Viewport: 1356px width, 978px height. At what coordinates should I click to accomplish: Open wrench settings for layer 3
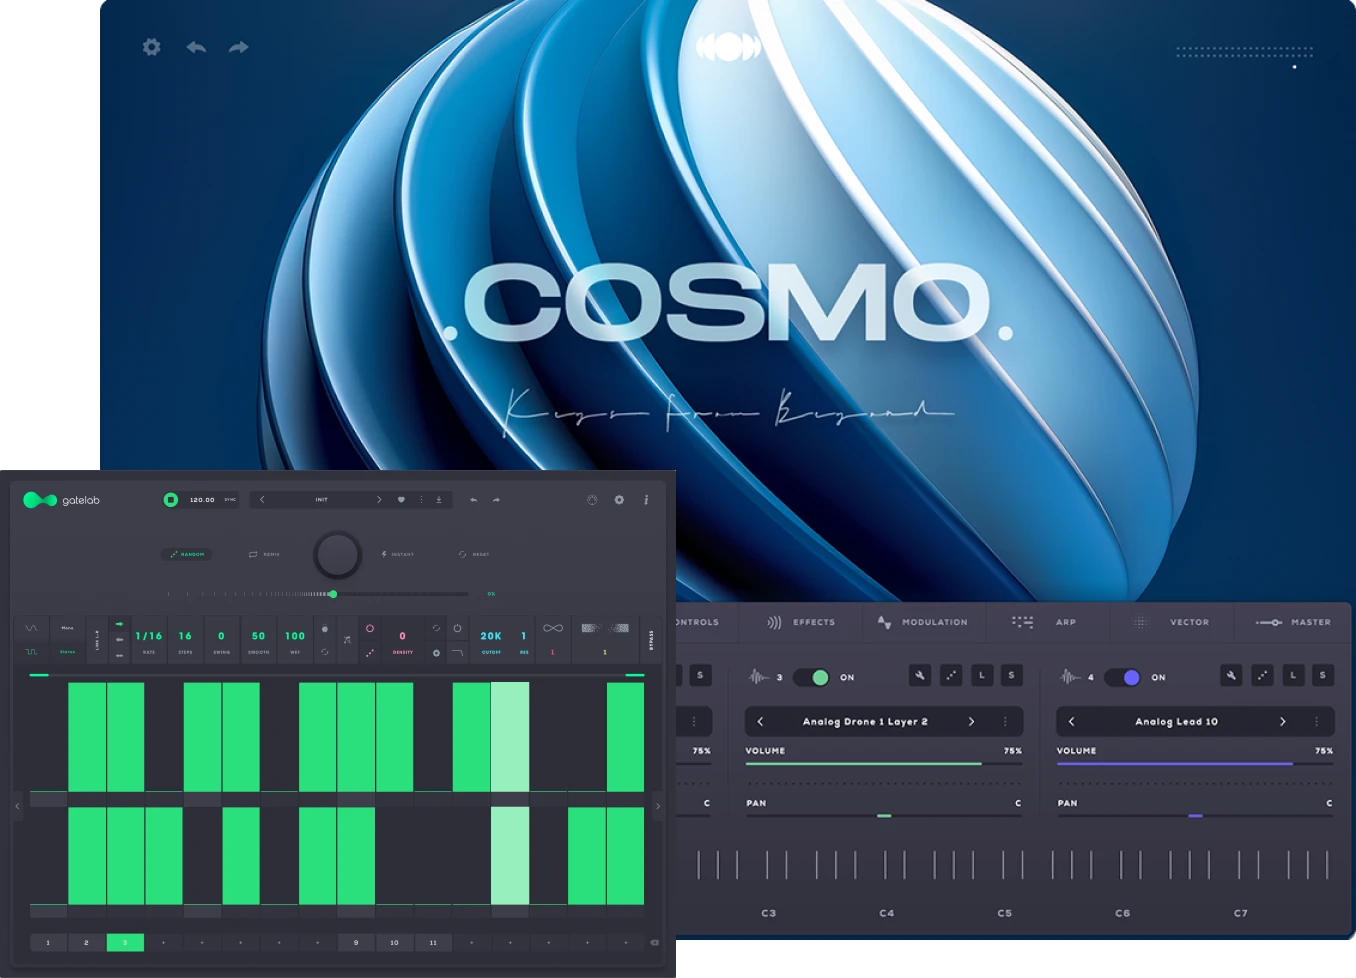920,676
